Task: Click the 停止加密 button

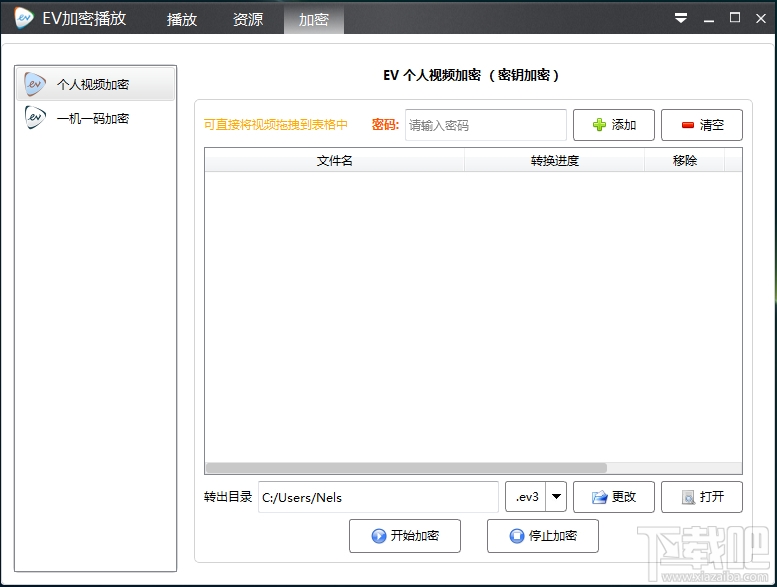Action: pos(543,536)
